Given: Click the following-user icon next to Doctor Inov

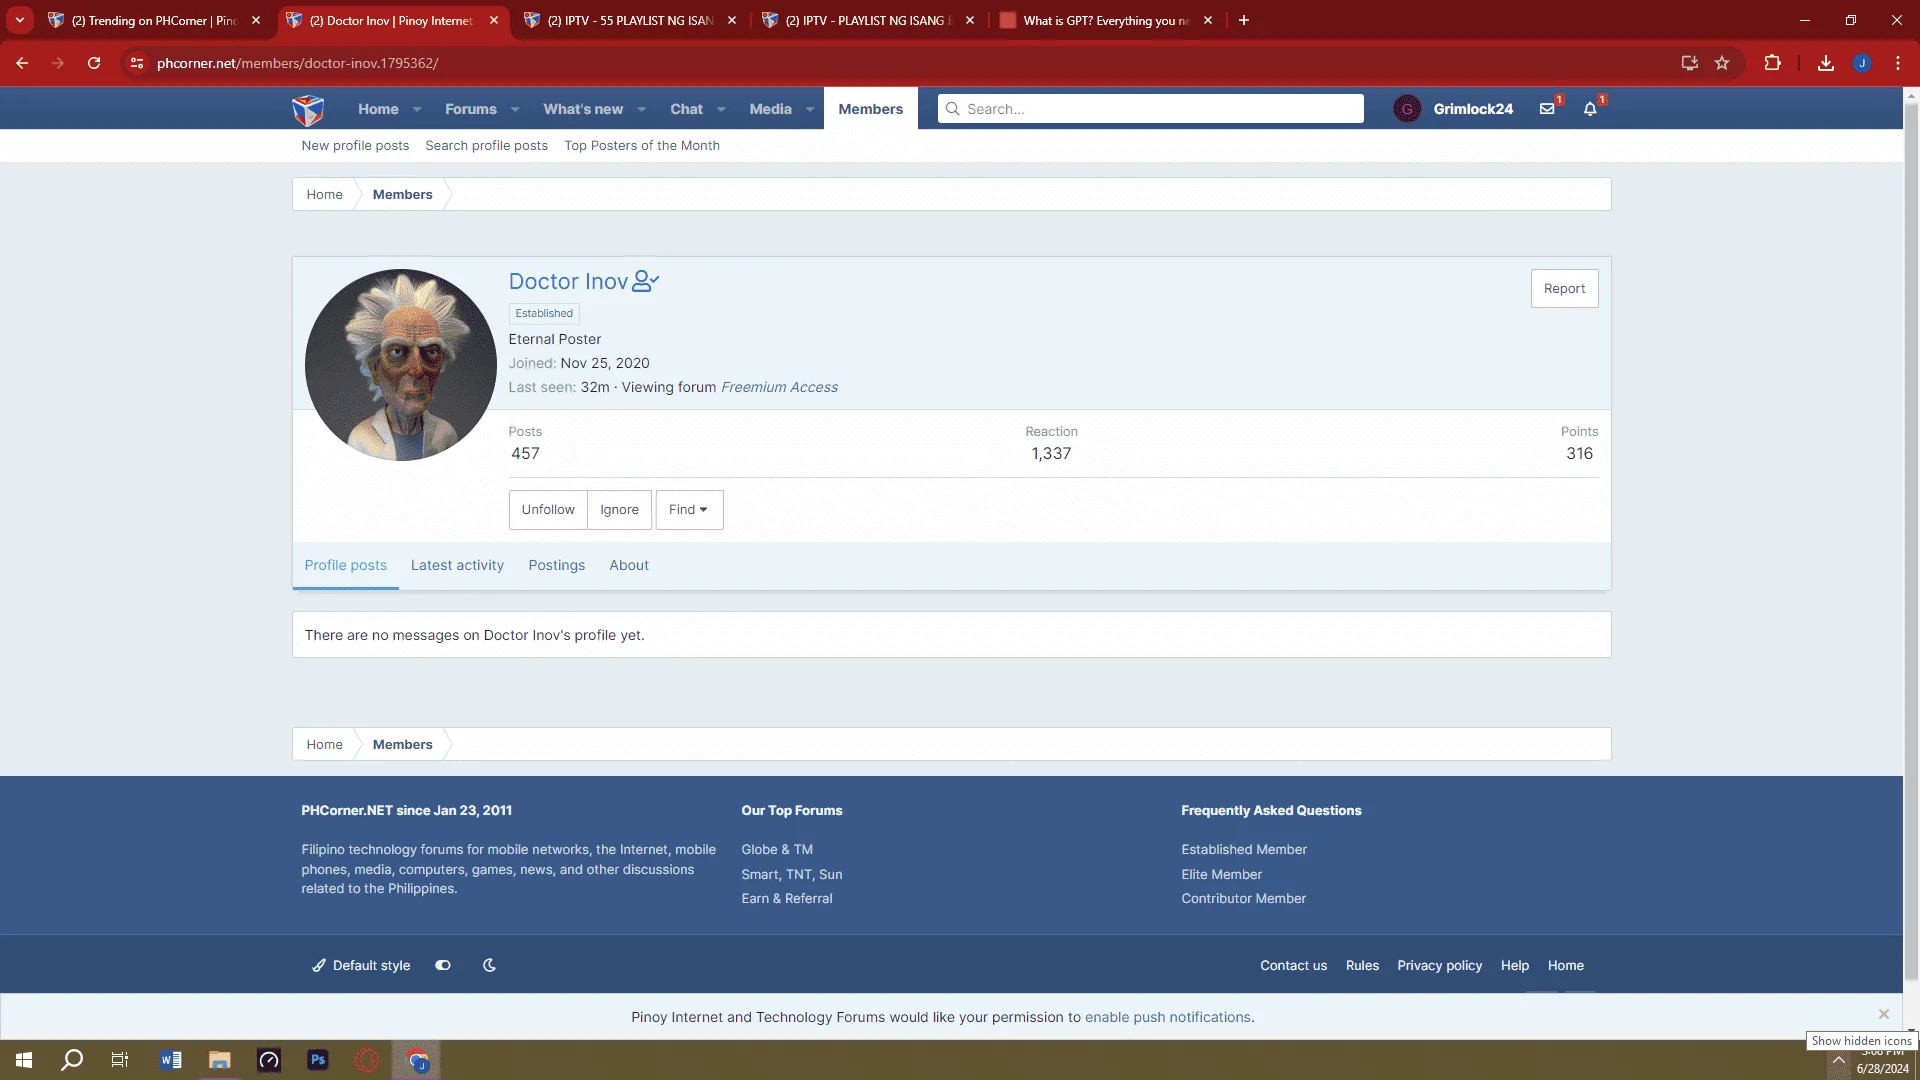Looking at the screenshot, I should click(646, 282).
